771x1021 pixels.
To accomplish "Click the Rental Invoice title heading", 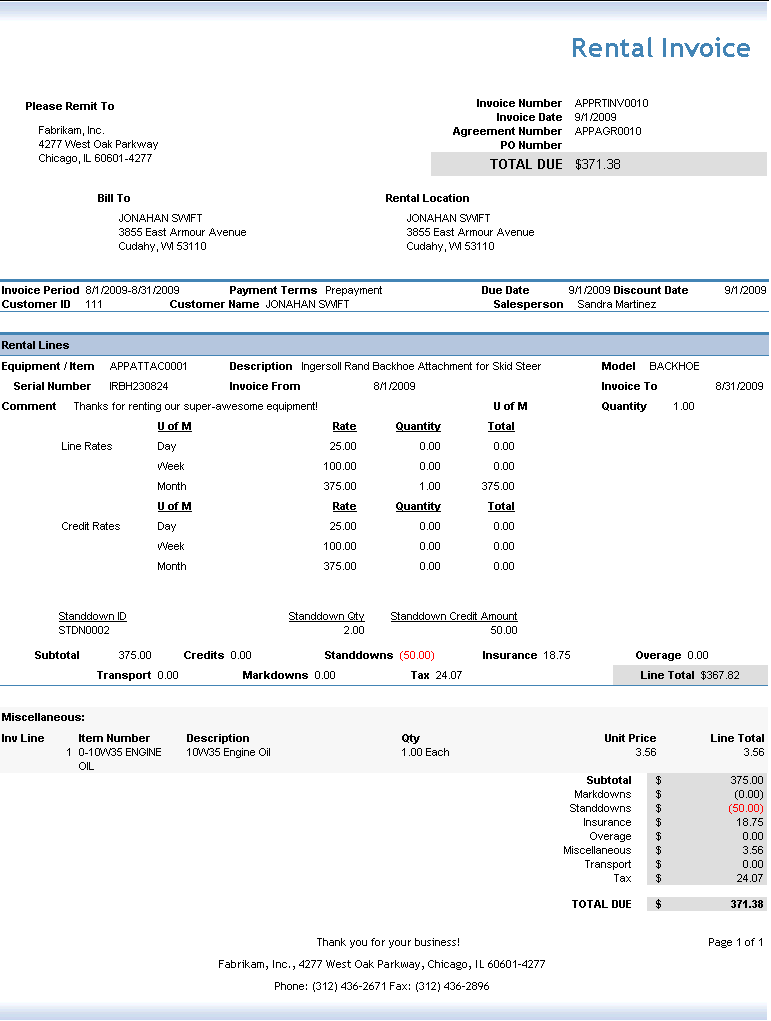I will [660, 48].
